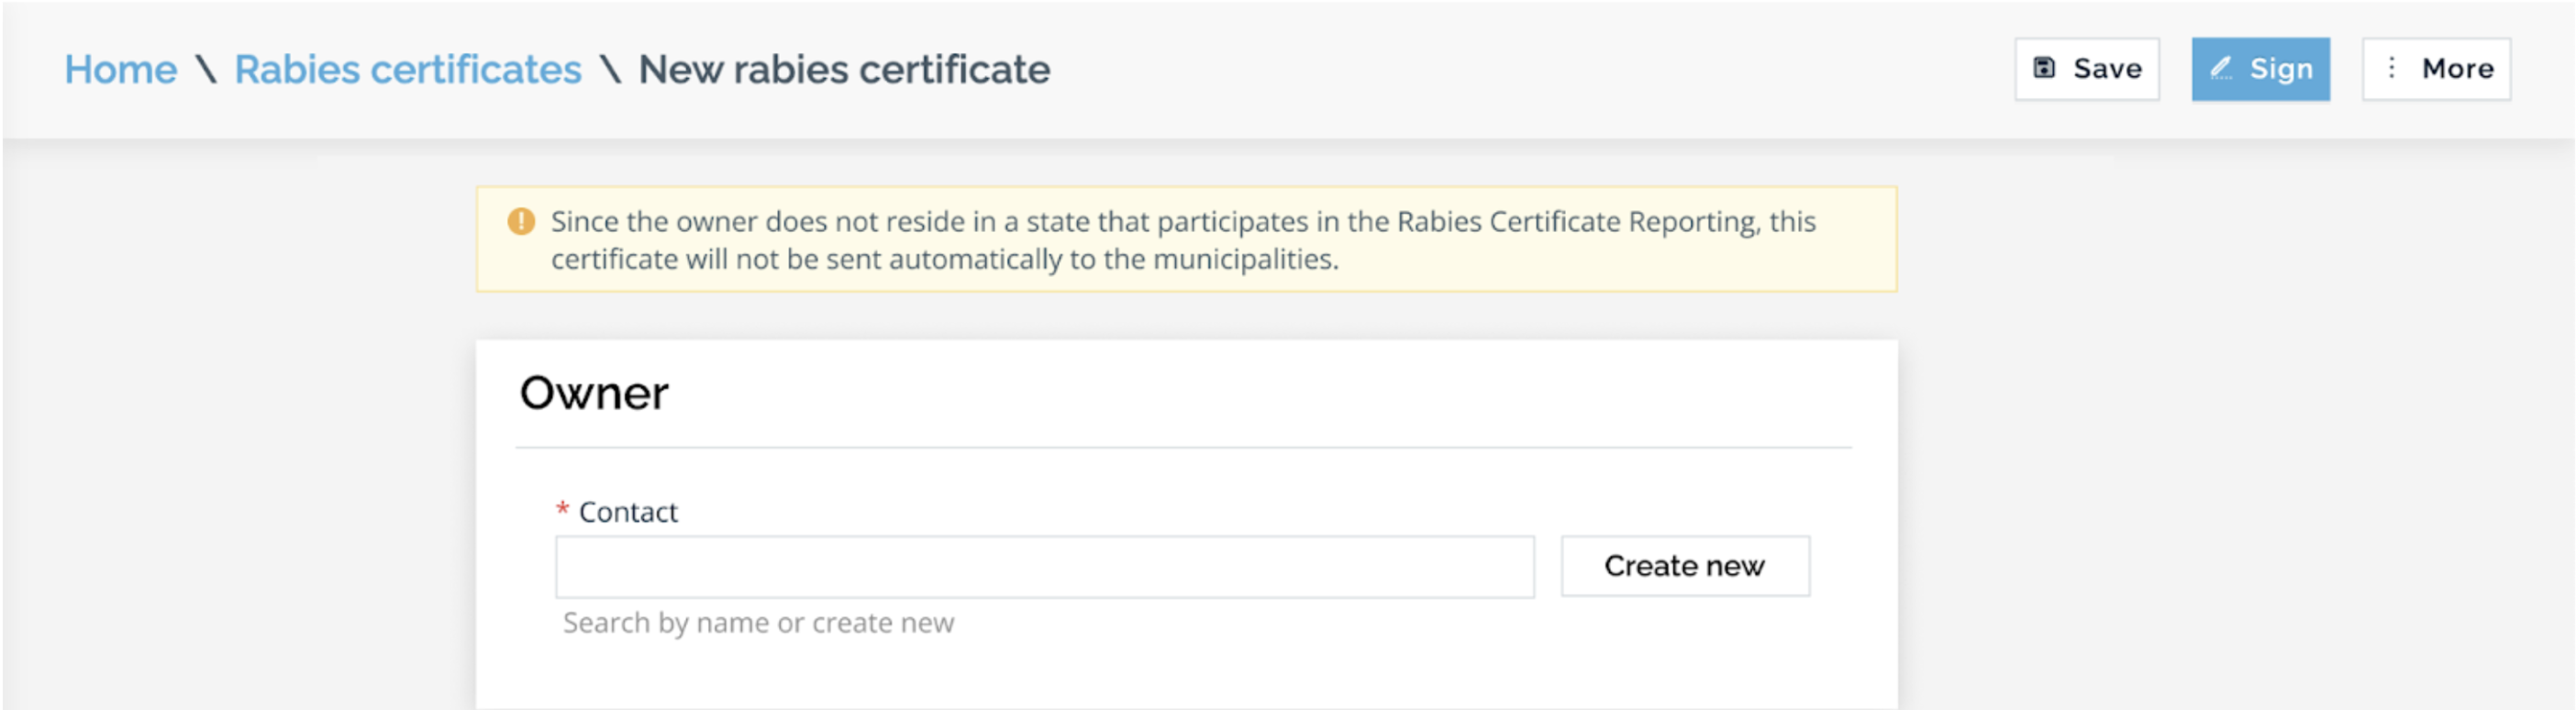The width and height of the screenshot is (2576, 710).
Task: Click the backslash separator after Home
Action: [x=206, y=70]
